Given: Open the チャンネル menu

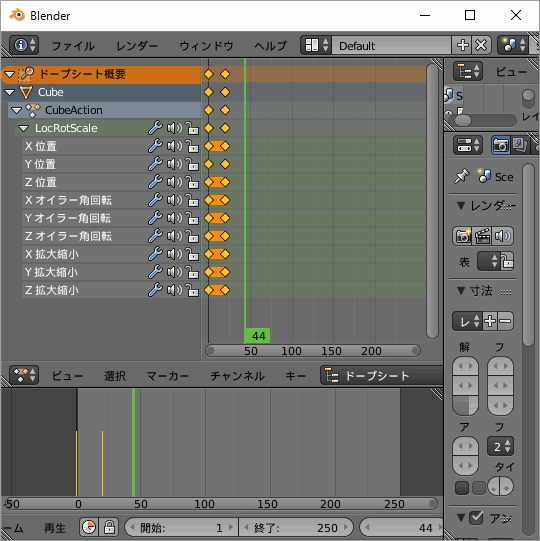Looking at the screenshot, I should coord(238,376).
